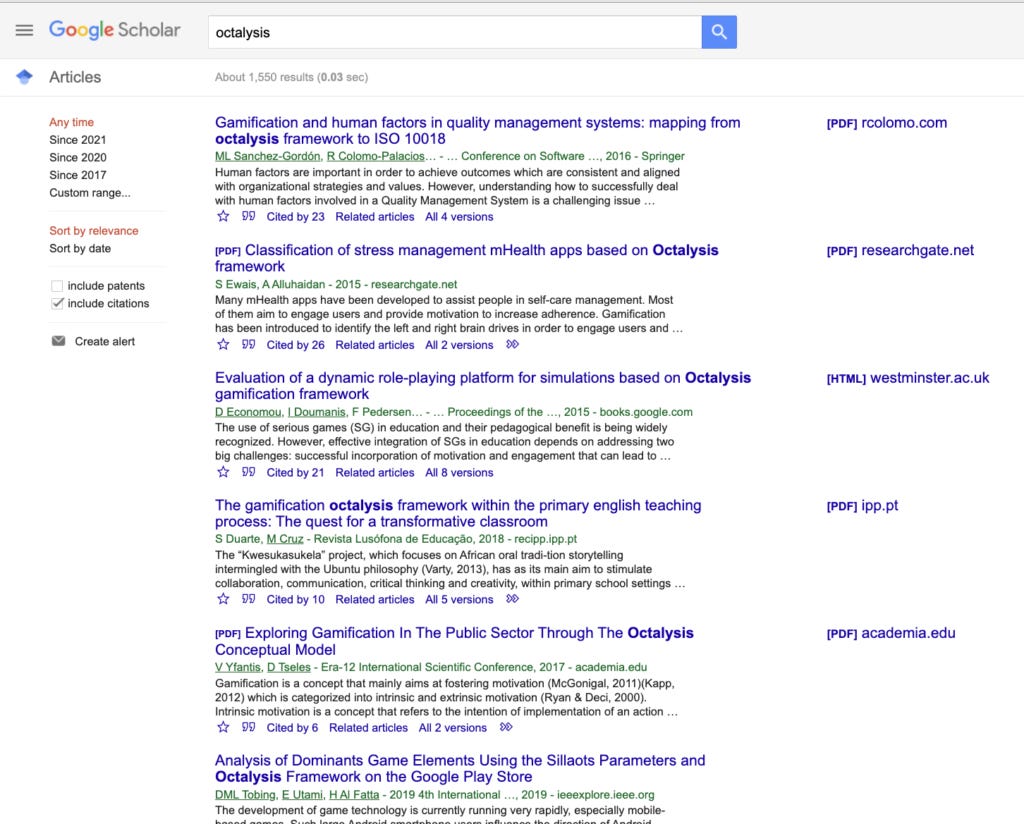Open the cite icon under the Exploring Gamification result
Image resolution: width=1024 pixels, height=824 pixels.
[x=247, y=727]
